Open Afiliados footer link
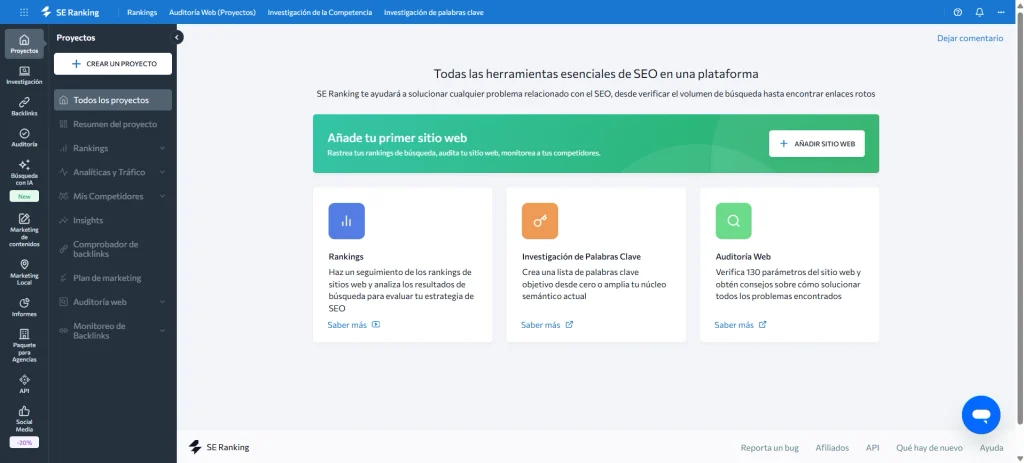 pyautogui.click(x=832, y=448)
